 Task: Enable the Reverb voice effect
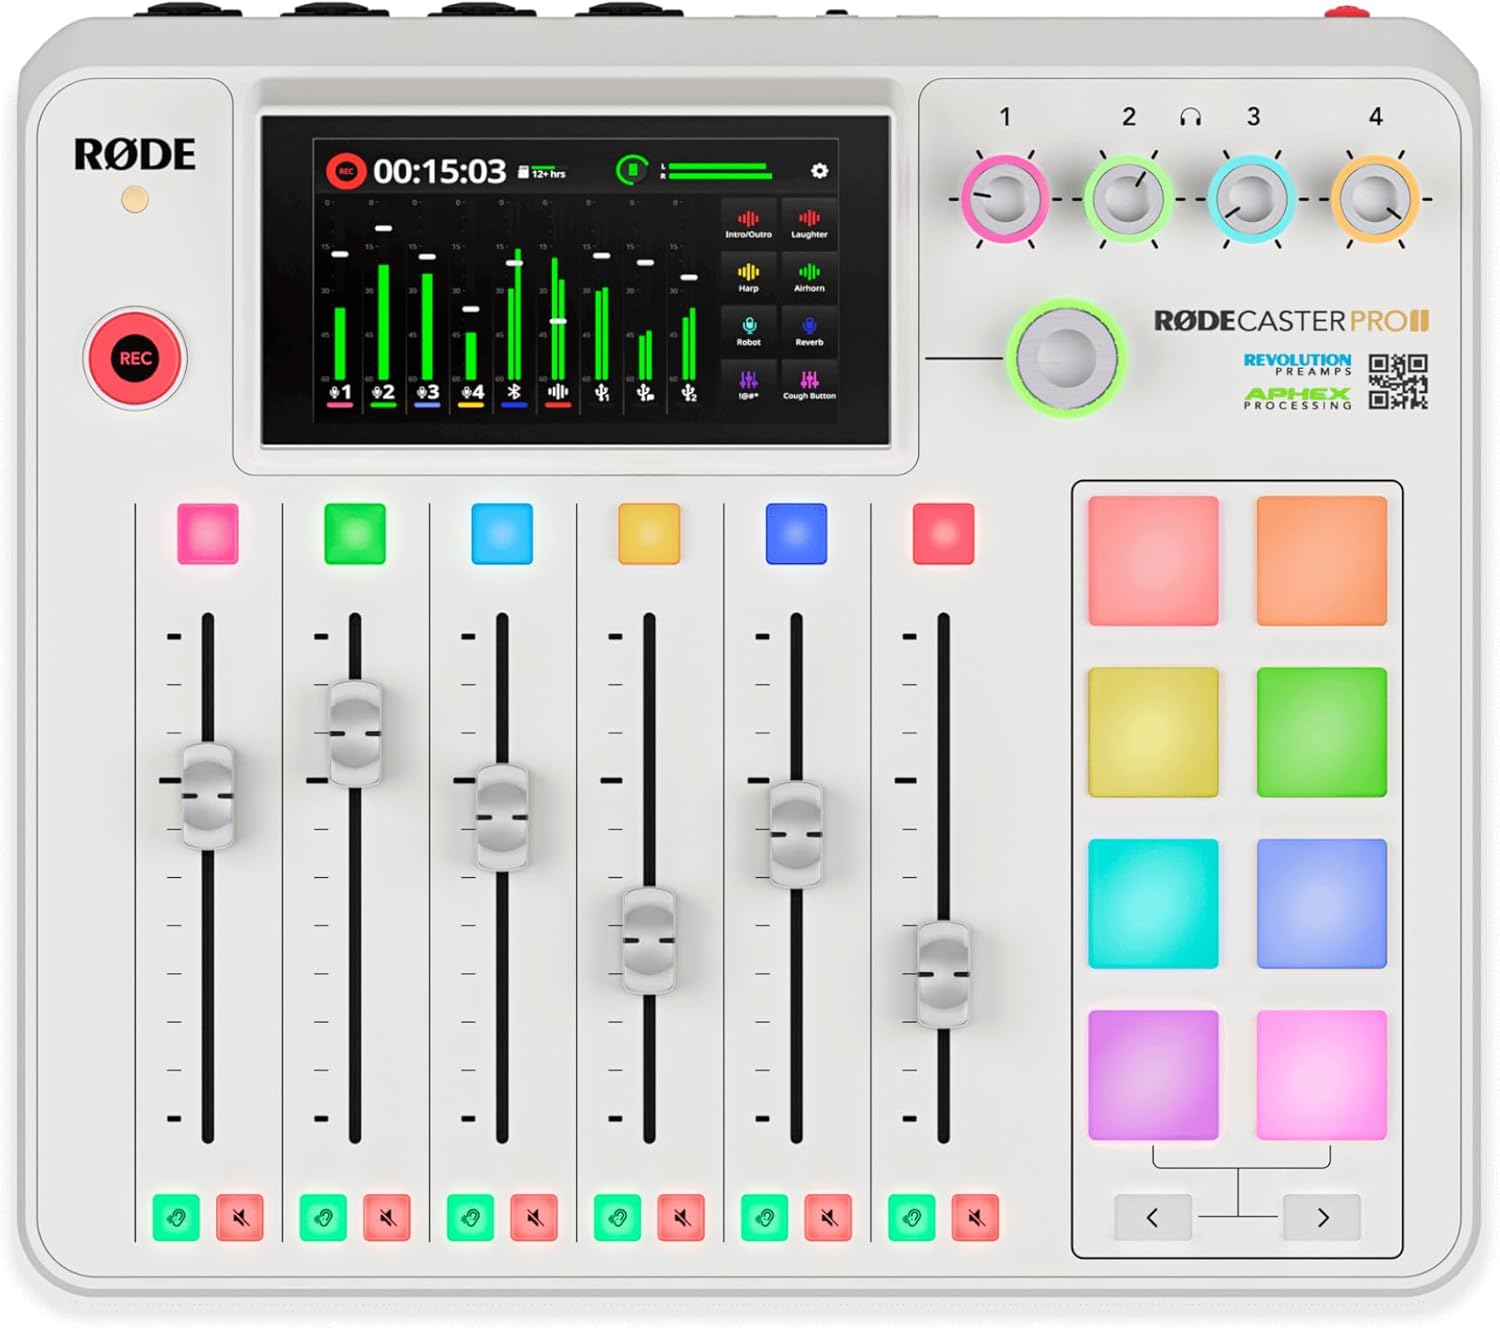click(810, 330)
